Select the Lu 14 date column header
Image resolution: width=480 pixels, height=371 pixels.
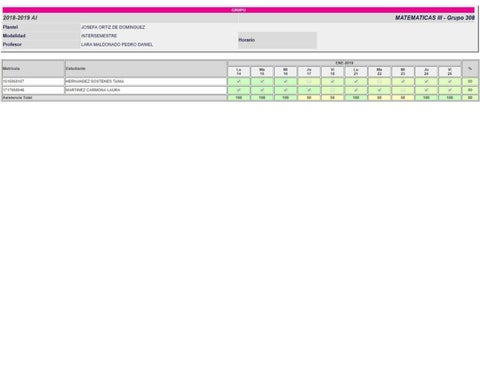239,72
